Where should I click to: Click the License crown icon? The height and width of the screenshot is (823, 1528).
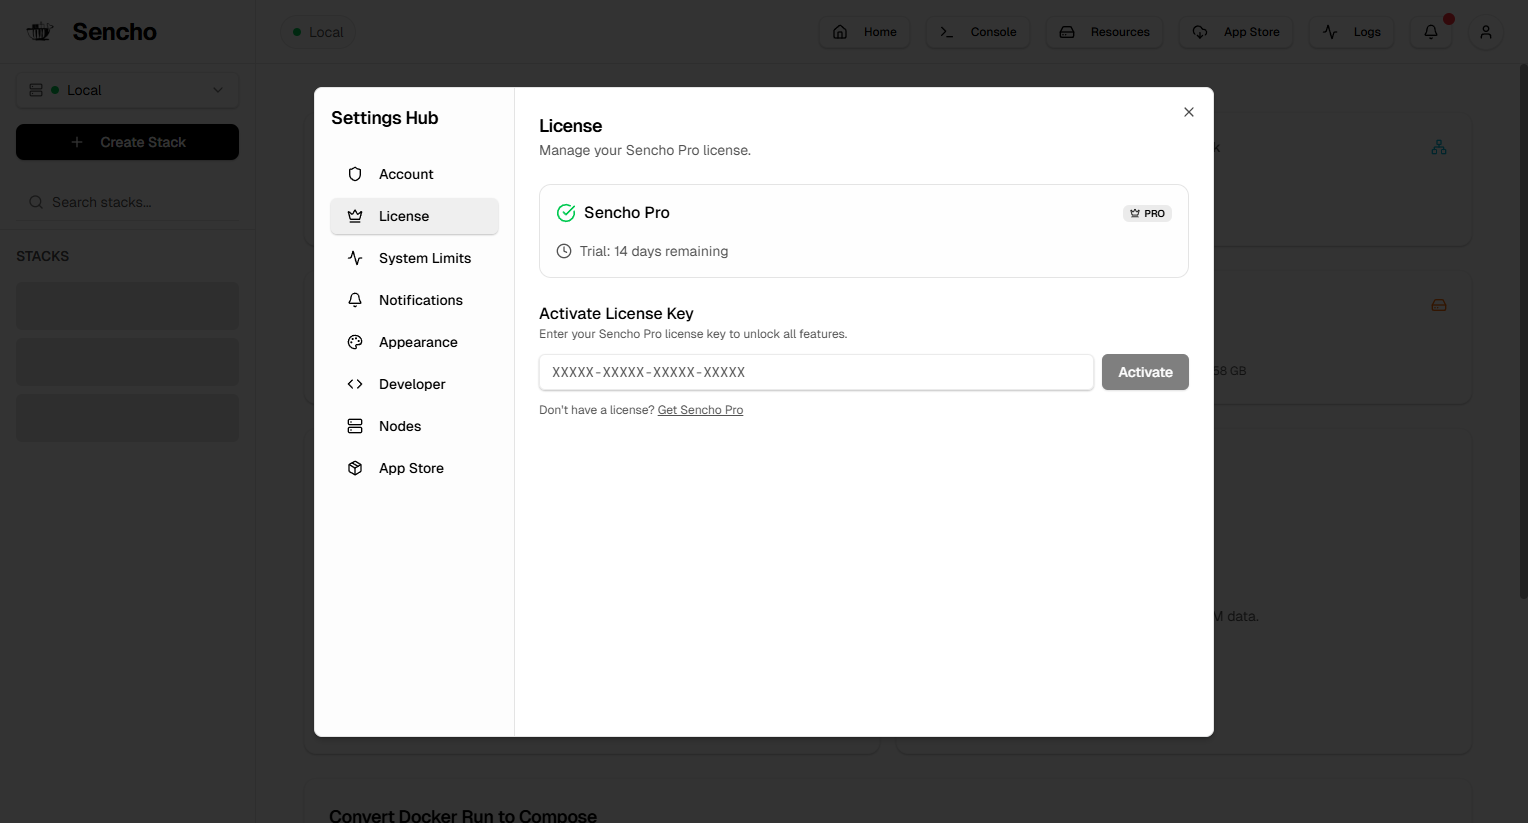click(355, 216)
